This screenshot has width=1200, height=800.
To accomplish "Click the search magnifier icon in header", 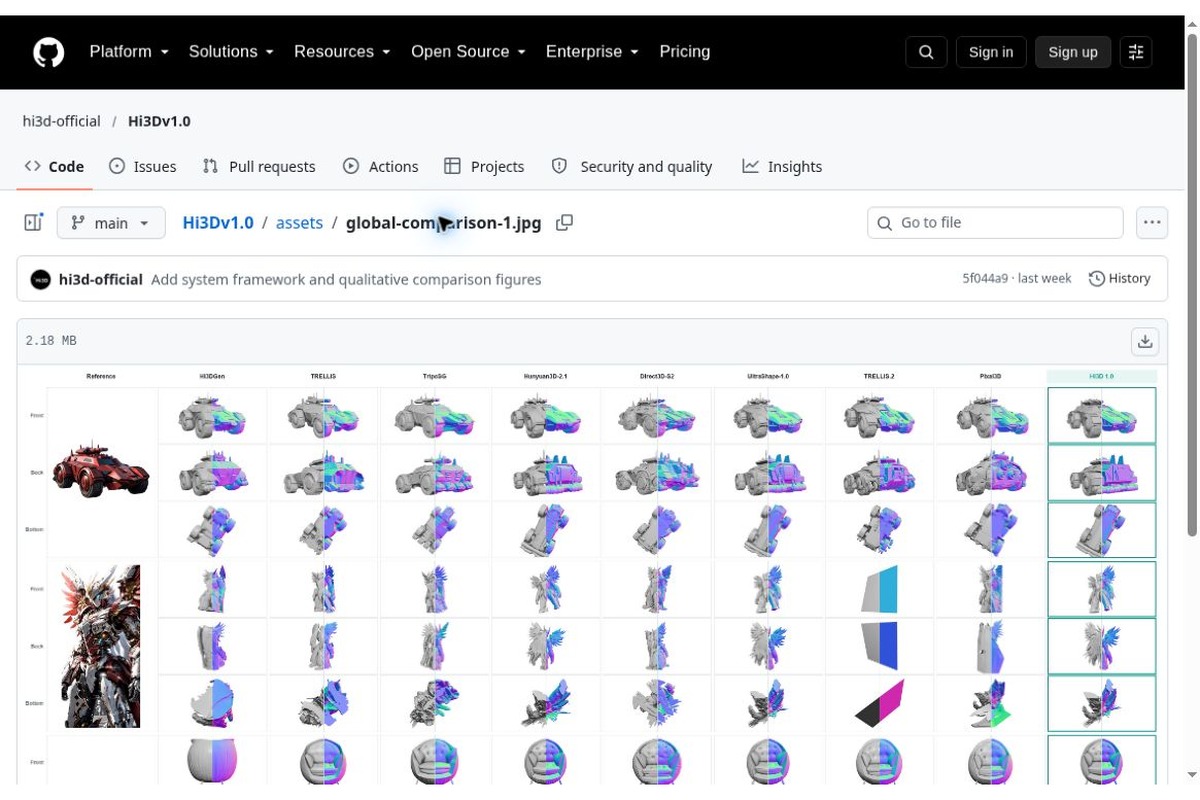I will (926, 52).
